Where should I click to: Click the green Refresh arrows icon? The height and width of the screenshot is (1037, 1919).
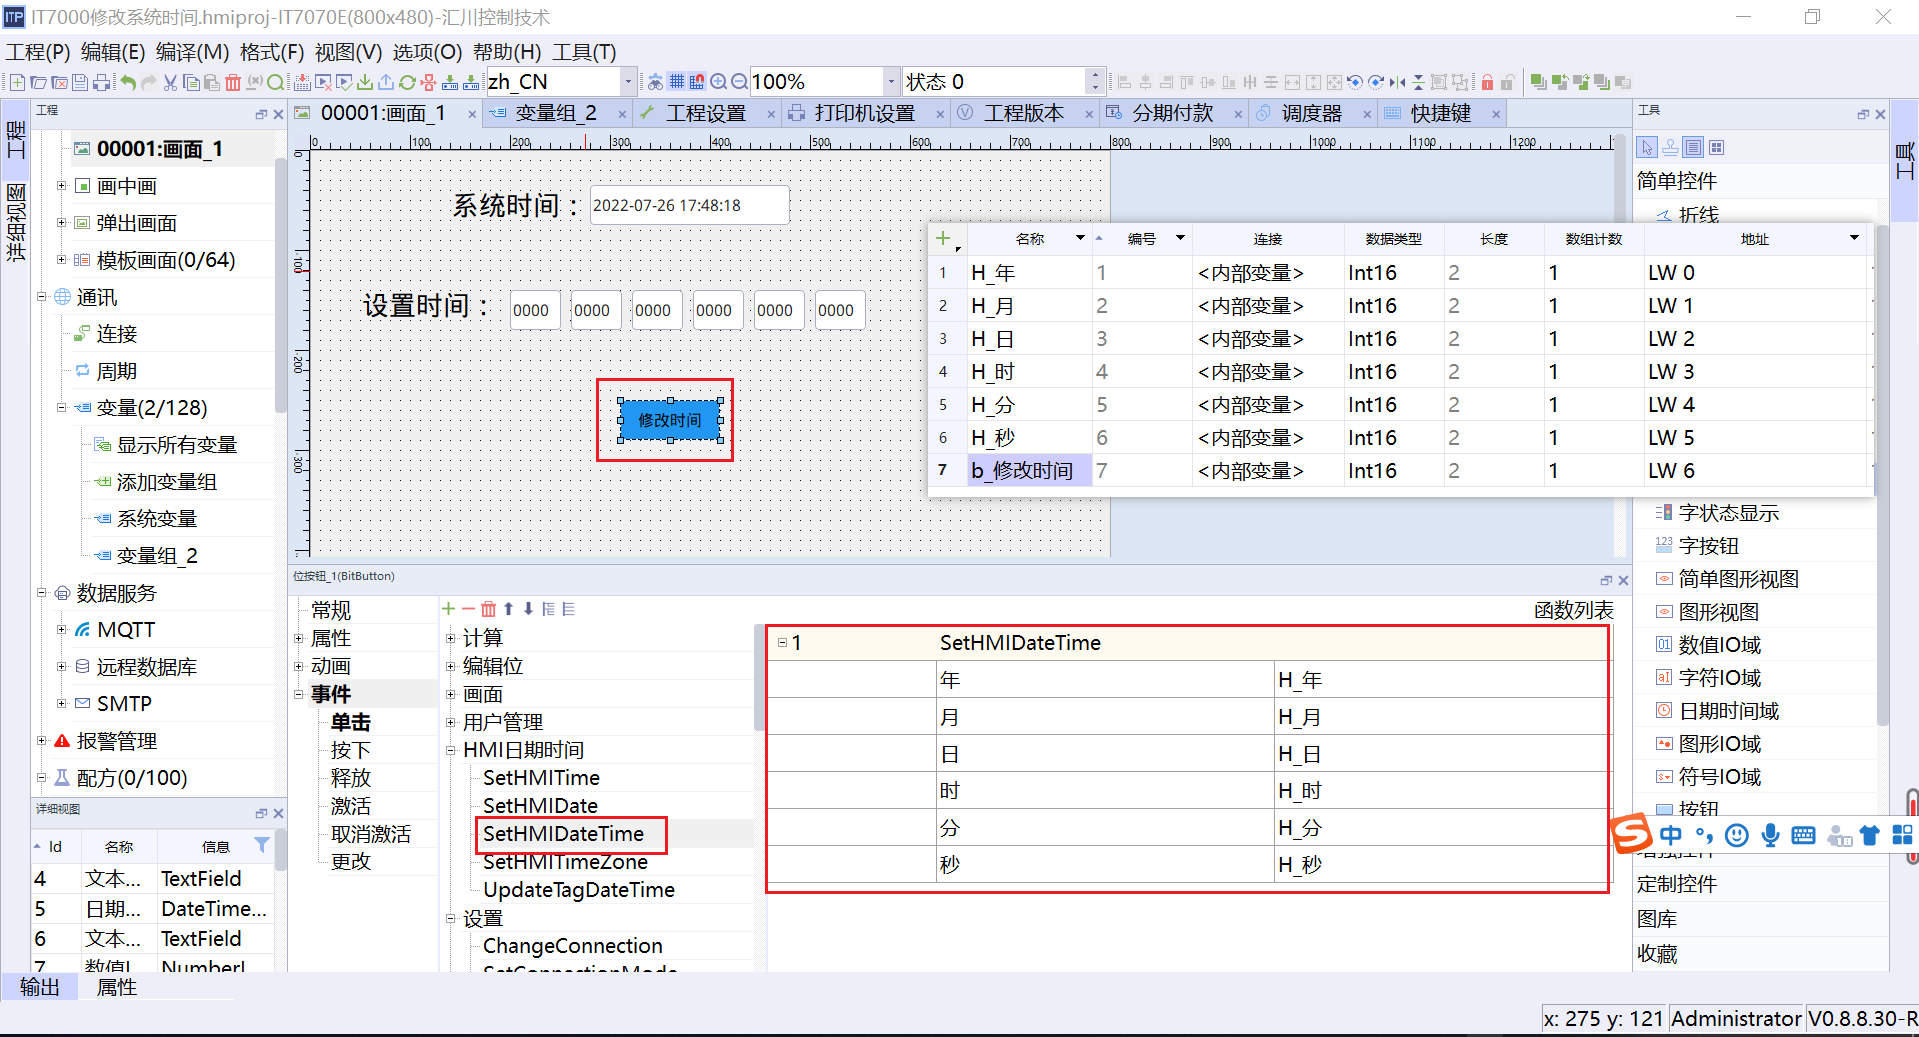(407, 82)
